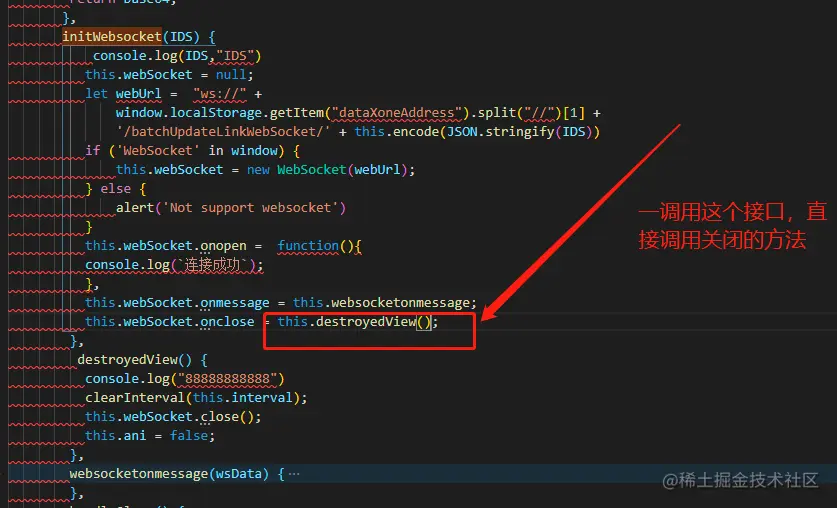Click the alert function call

(x=135, y=208)
